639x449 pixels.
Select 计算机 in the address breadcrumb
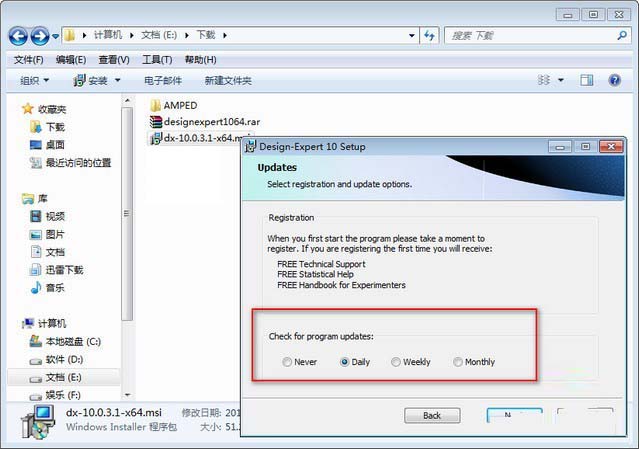coord(108,35)
